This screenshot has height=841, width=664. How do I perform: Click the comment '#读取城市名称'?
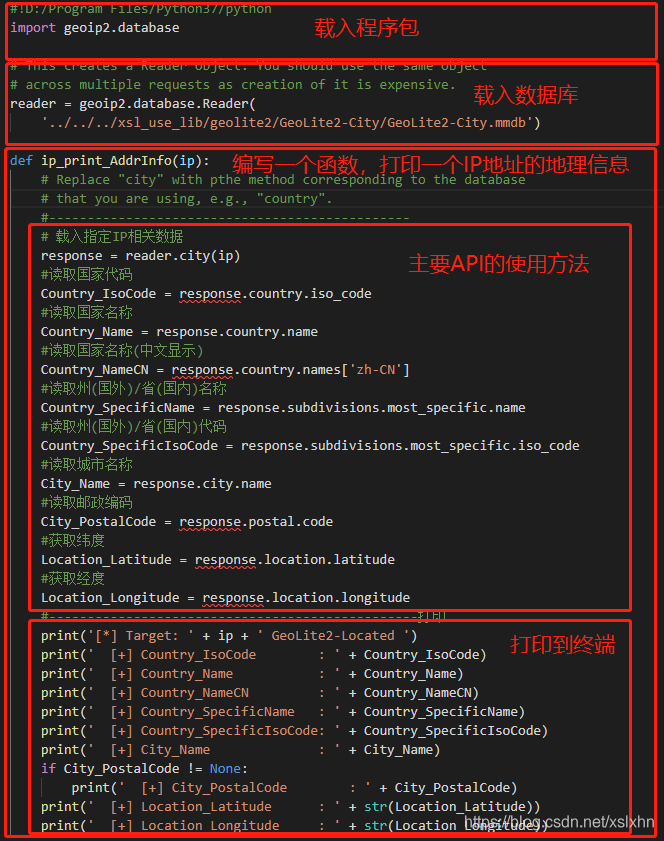pos(87,465)
